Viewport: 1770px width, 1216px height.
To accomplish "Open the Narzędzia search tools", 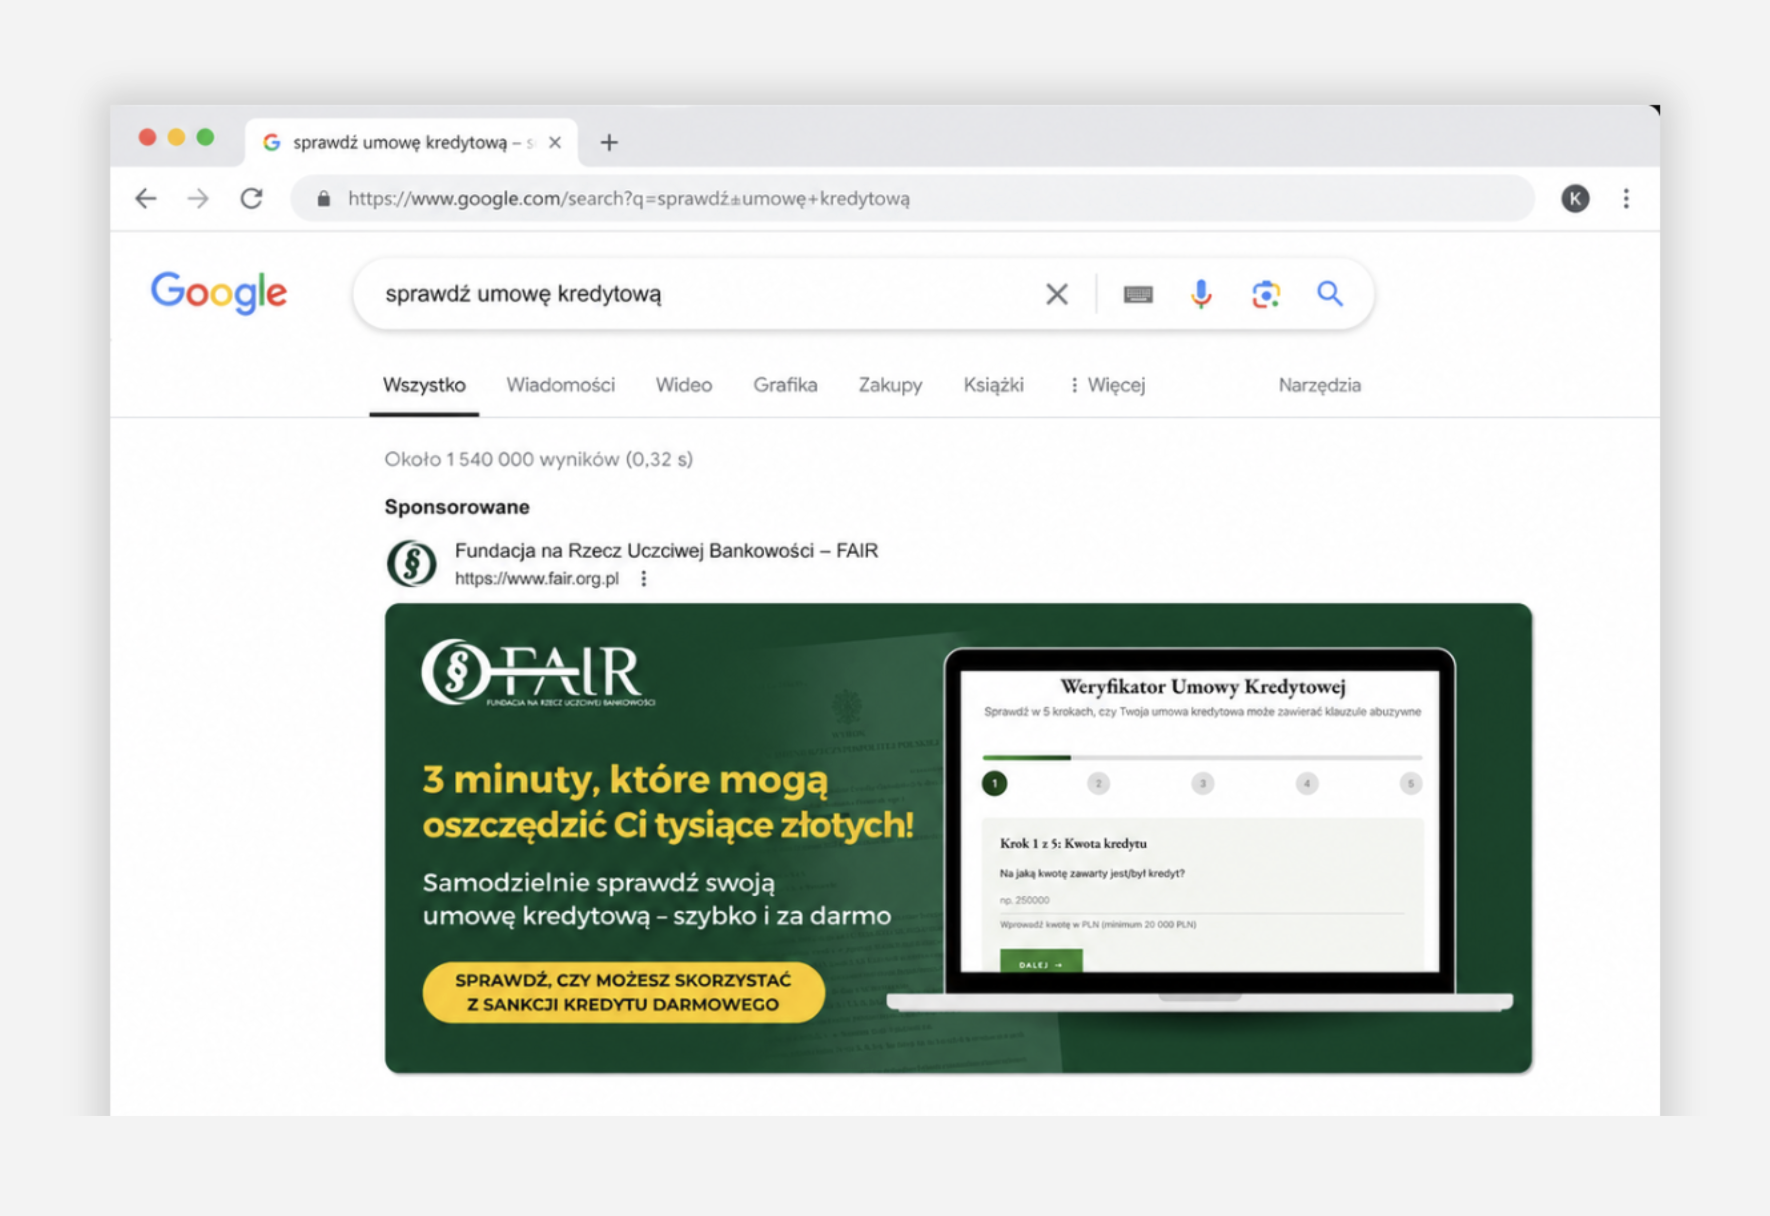I will click(1319, 385).
